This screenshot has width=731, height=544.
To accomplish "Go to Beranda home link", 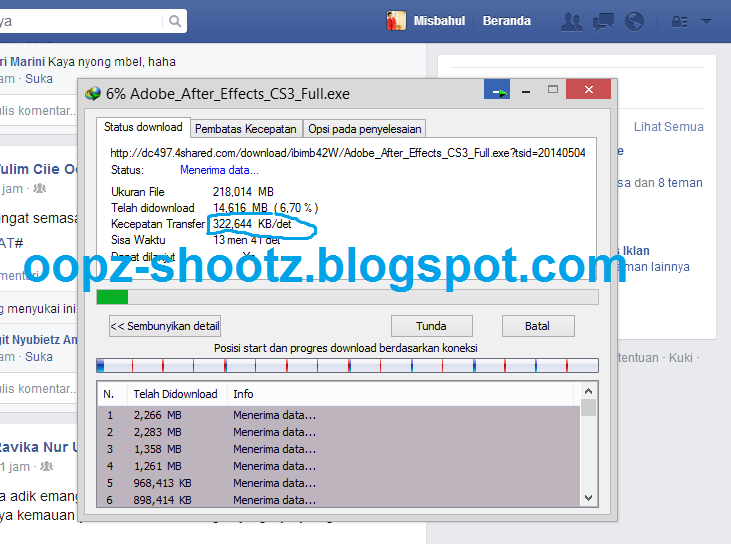I will (507, 21).
